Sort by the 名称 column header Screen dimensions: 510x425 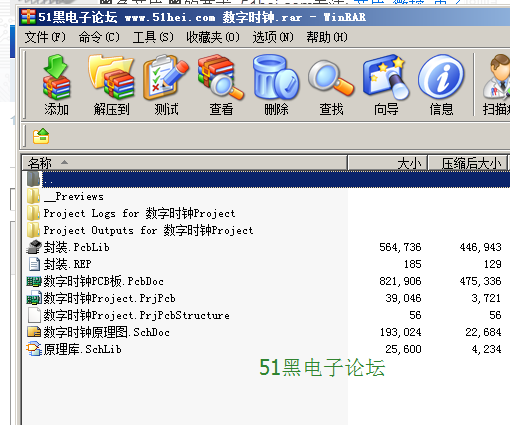[x=185, y=163]
